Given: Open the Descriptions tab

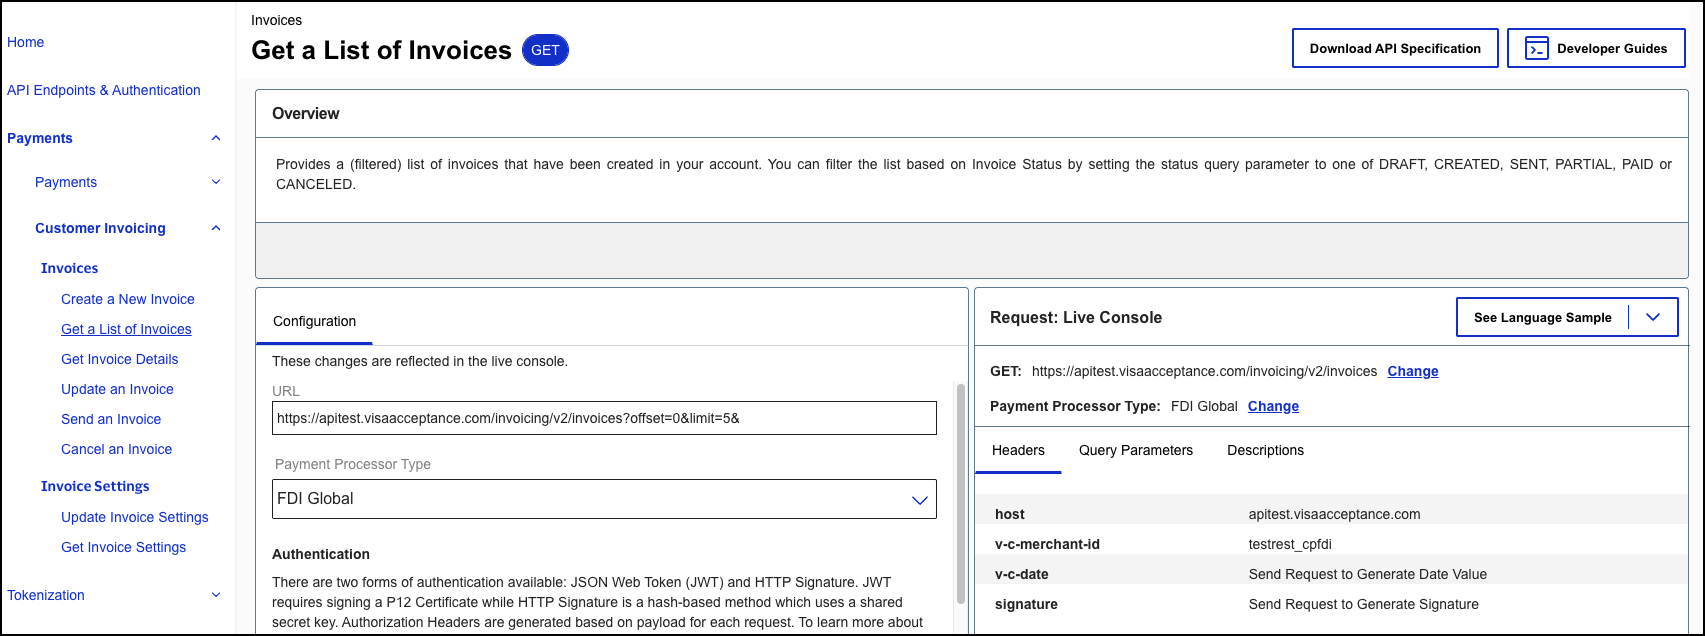Looking at the screenshot, I should click(1265, 450).
